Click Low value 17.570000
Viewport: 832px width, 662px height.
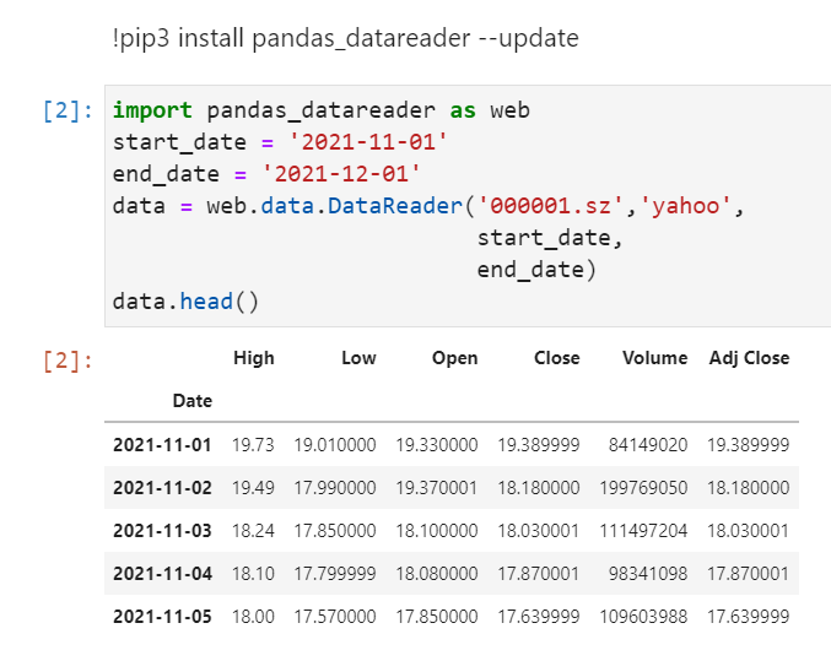[x=335, y=616]
